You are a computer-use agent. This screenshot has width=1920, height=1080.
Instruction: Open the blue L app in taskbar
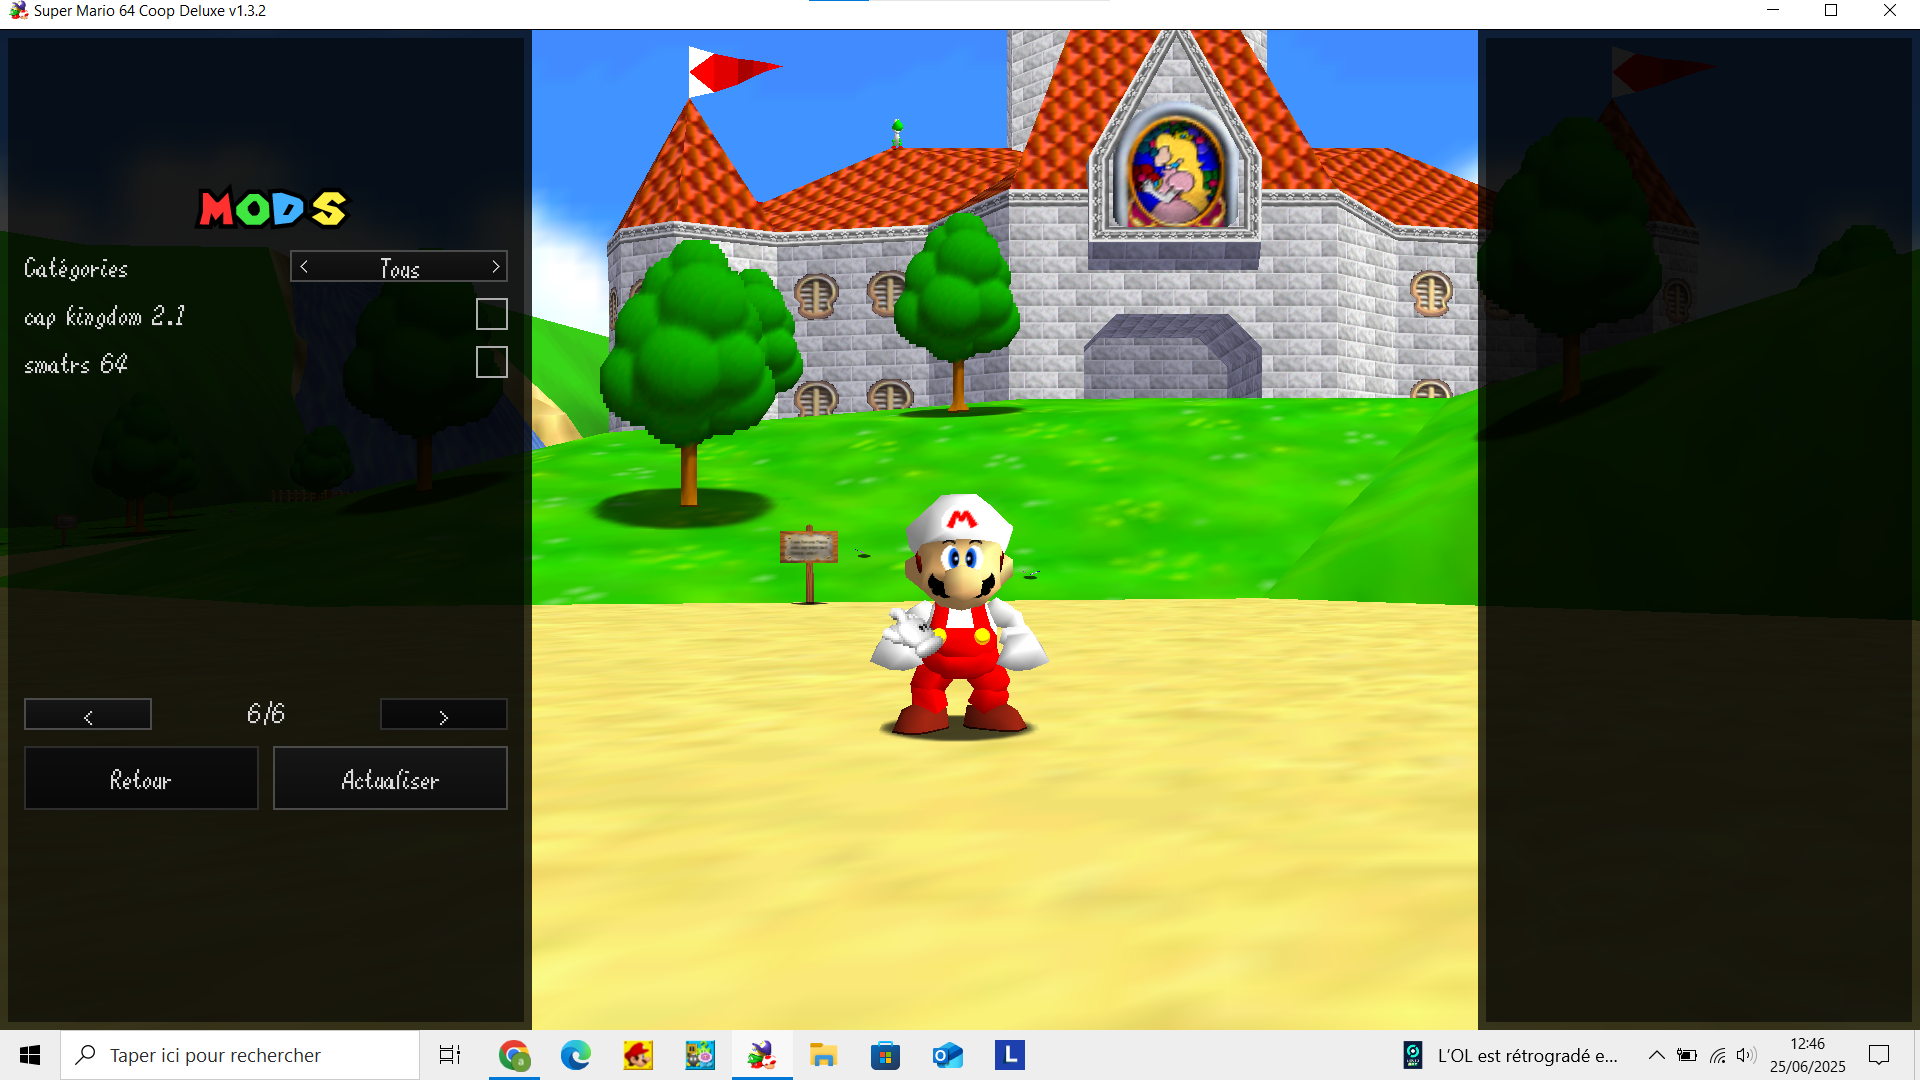coord(1010,1055)
